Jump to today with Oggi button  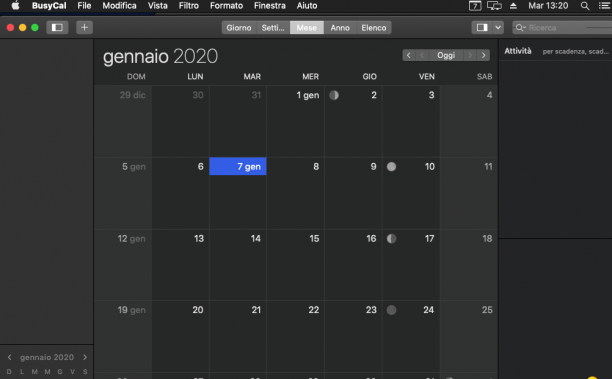click(446, 55)
